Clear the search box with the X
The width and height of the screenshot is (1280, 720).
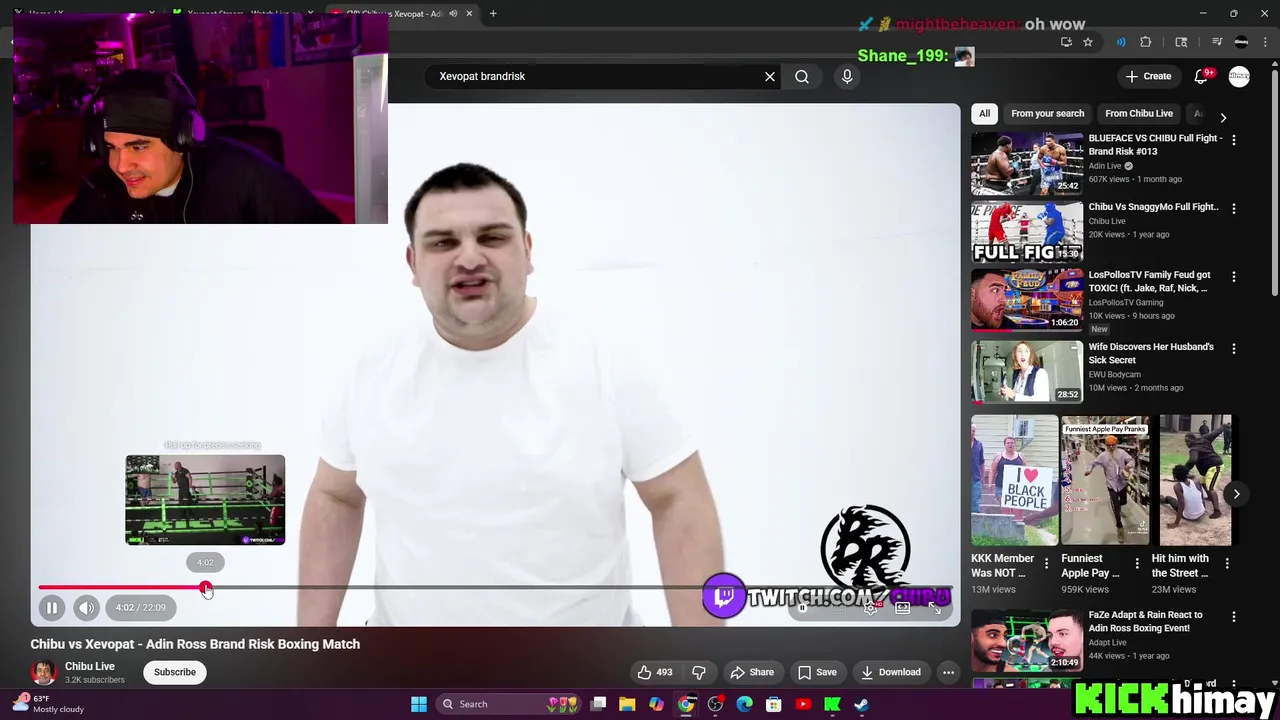coord(770,76)
